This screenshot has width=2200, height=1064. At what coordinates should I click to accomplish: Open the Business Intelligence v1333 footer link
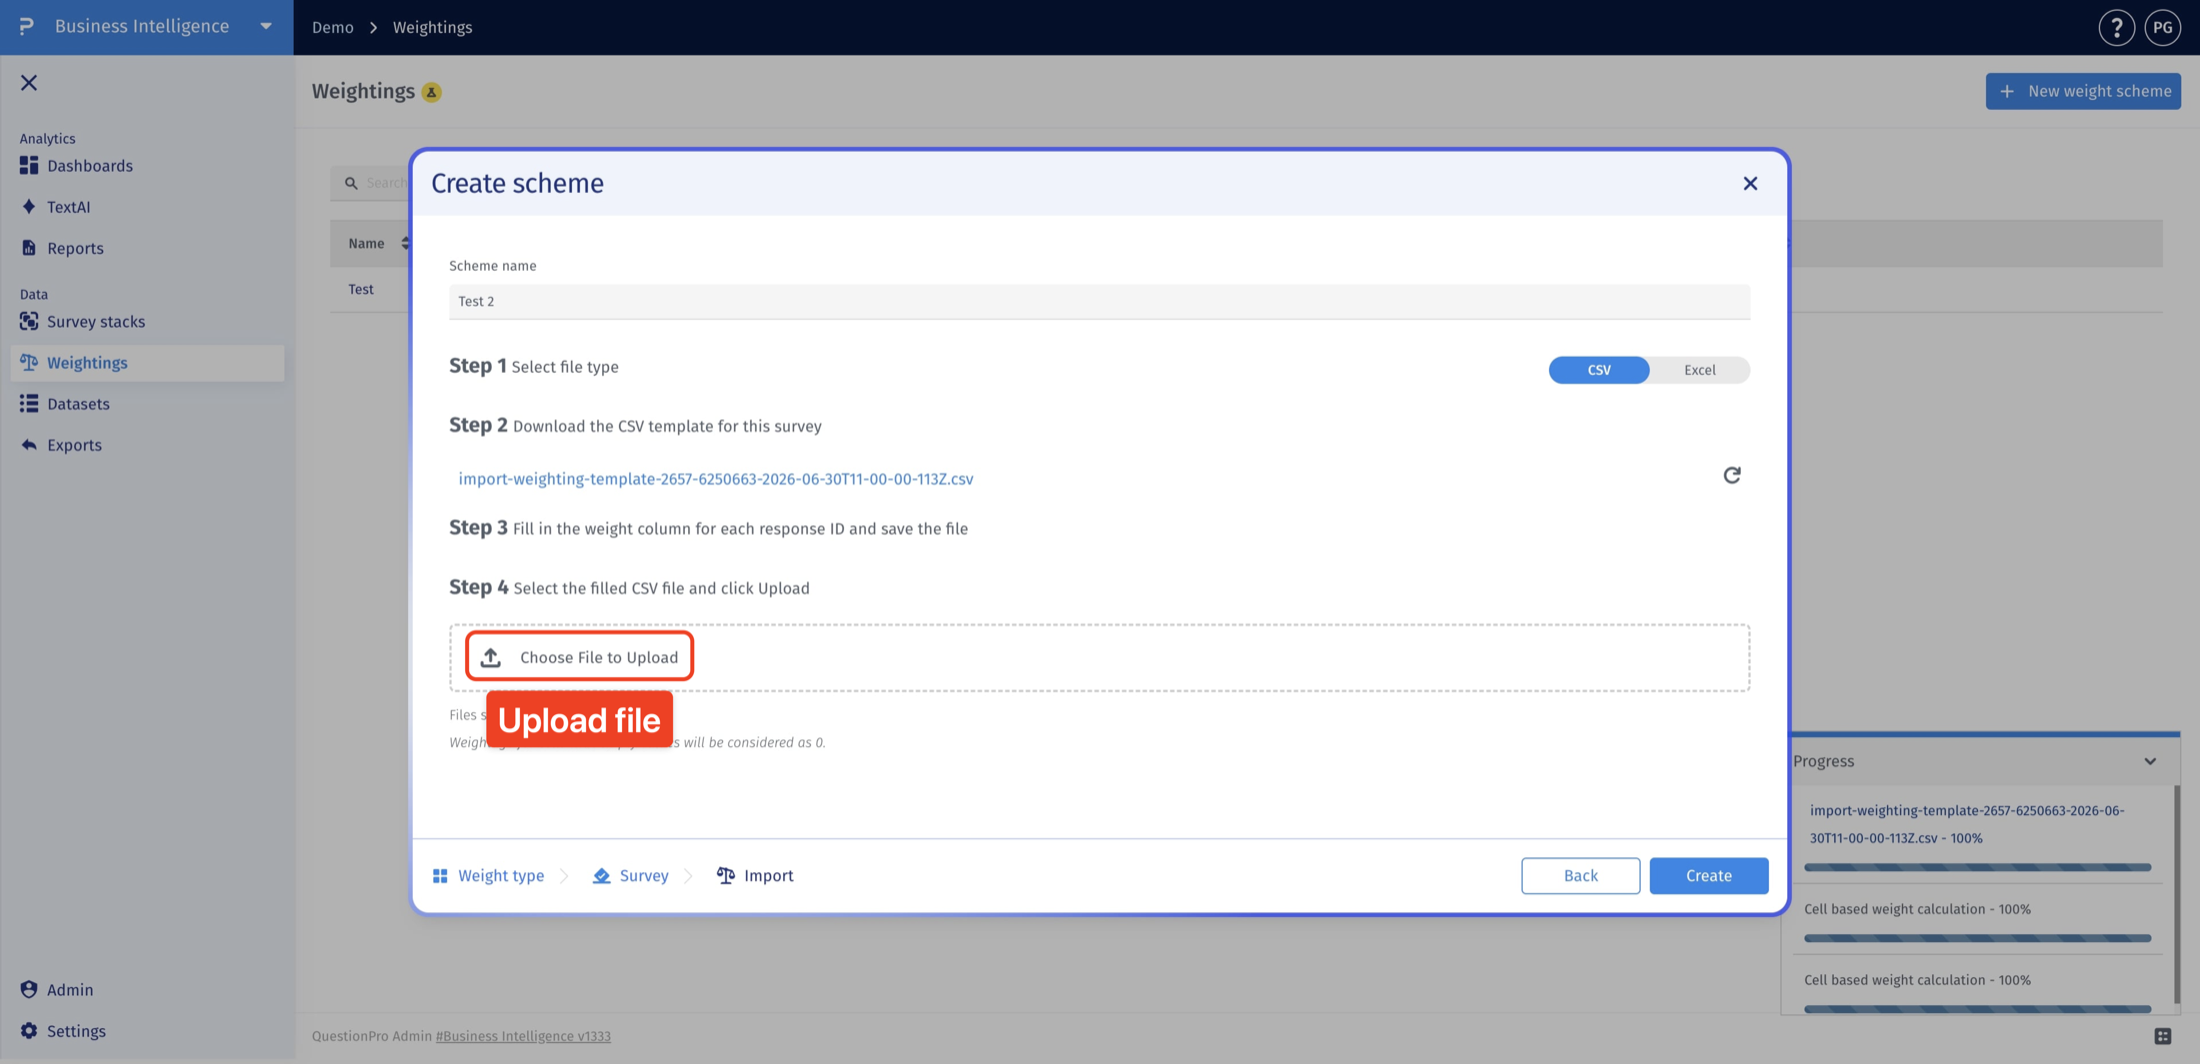[523, 1036]
